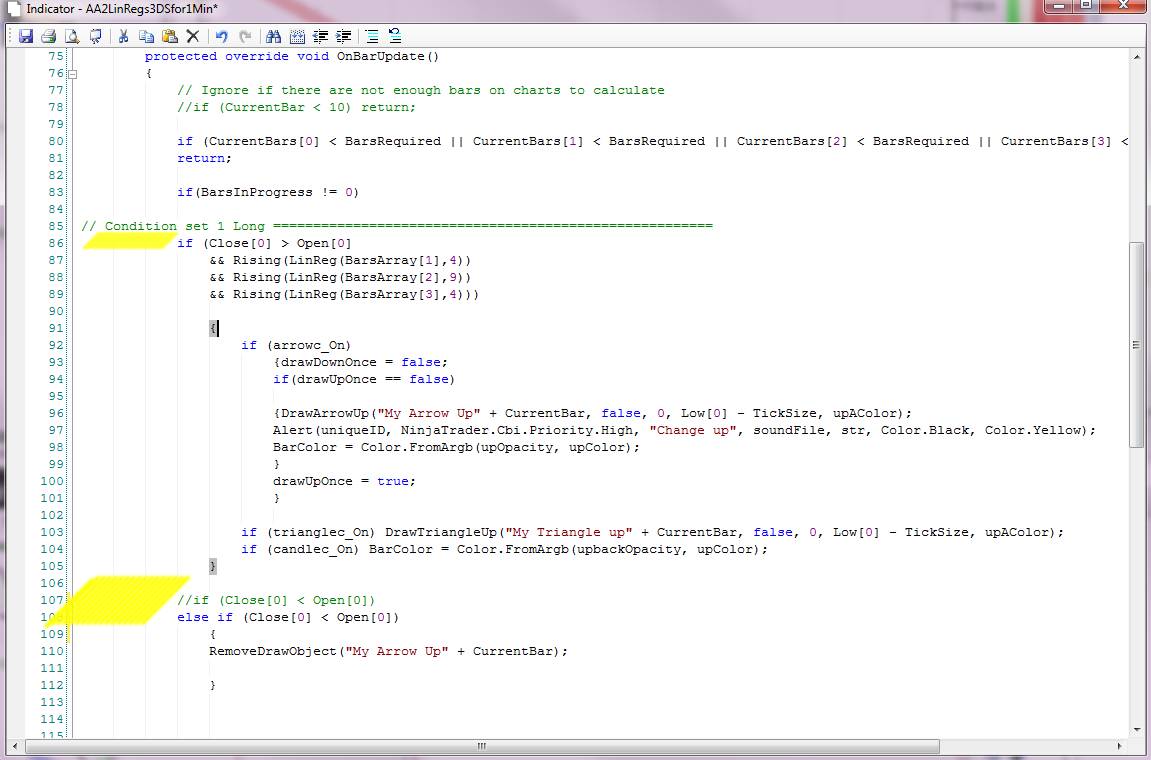Image resolution: width=1151 pixels, height=760 pixels.
Task: Click the vertical scrollbar down arrow
Action: click(x=1137, y=730)
